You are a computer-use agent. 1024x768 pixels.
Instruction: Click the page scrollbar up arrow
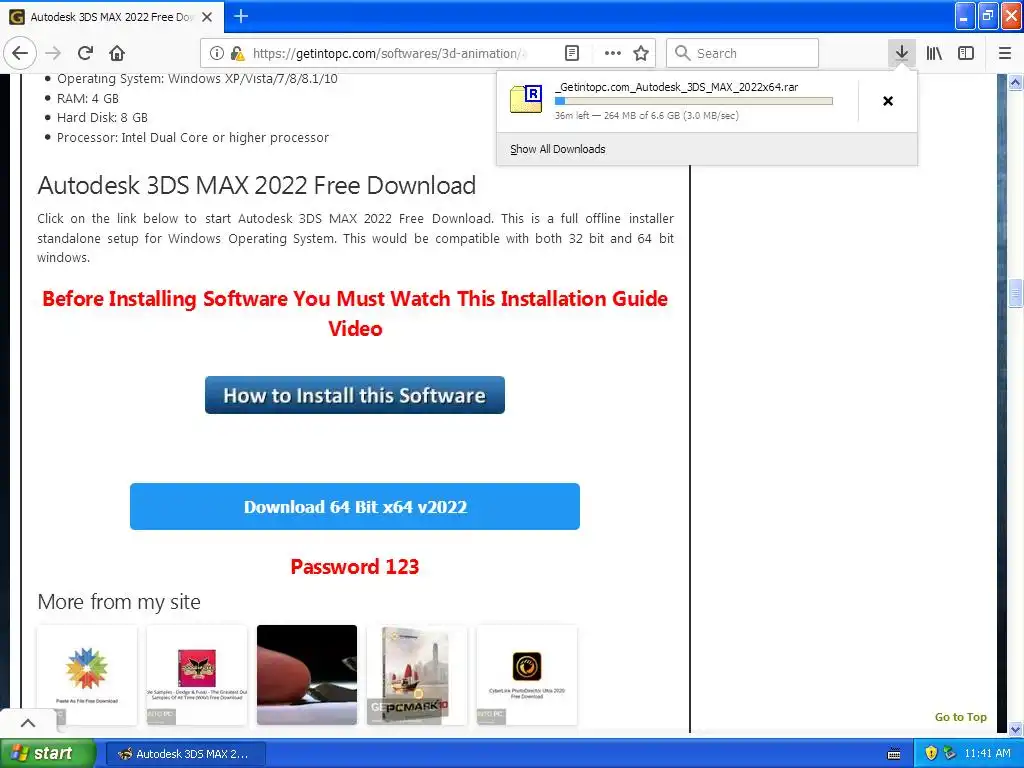[1016, 82]
